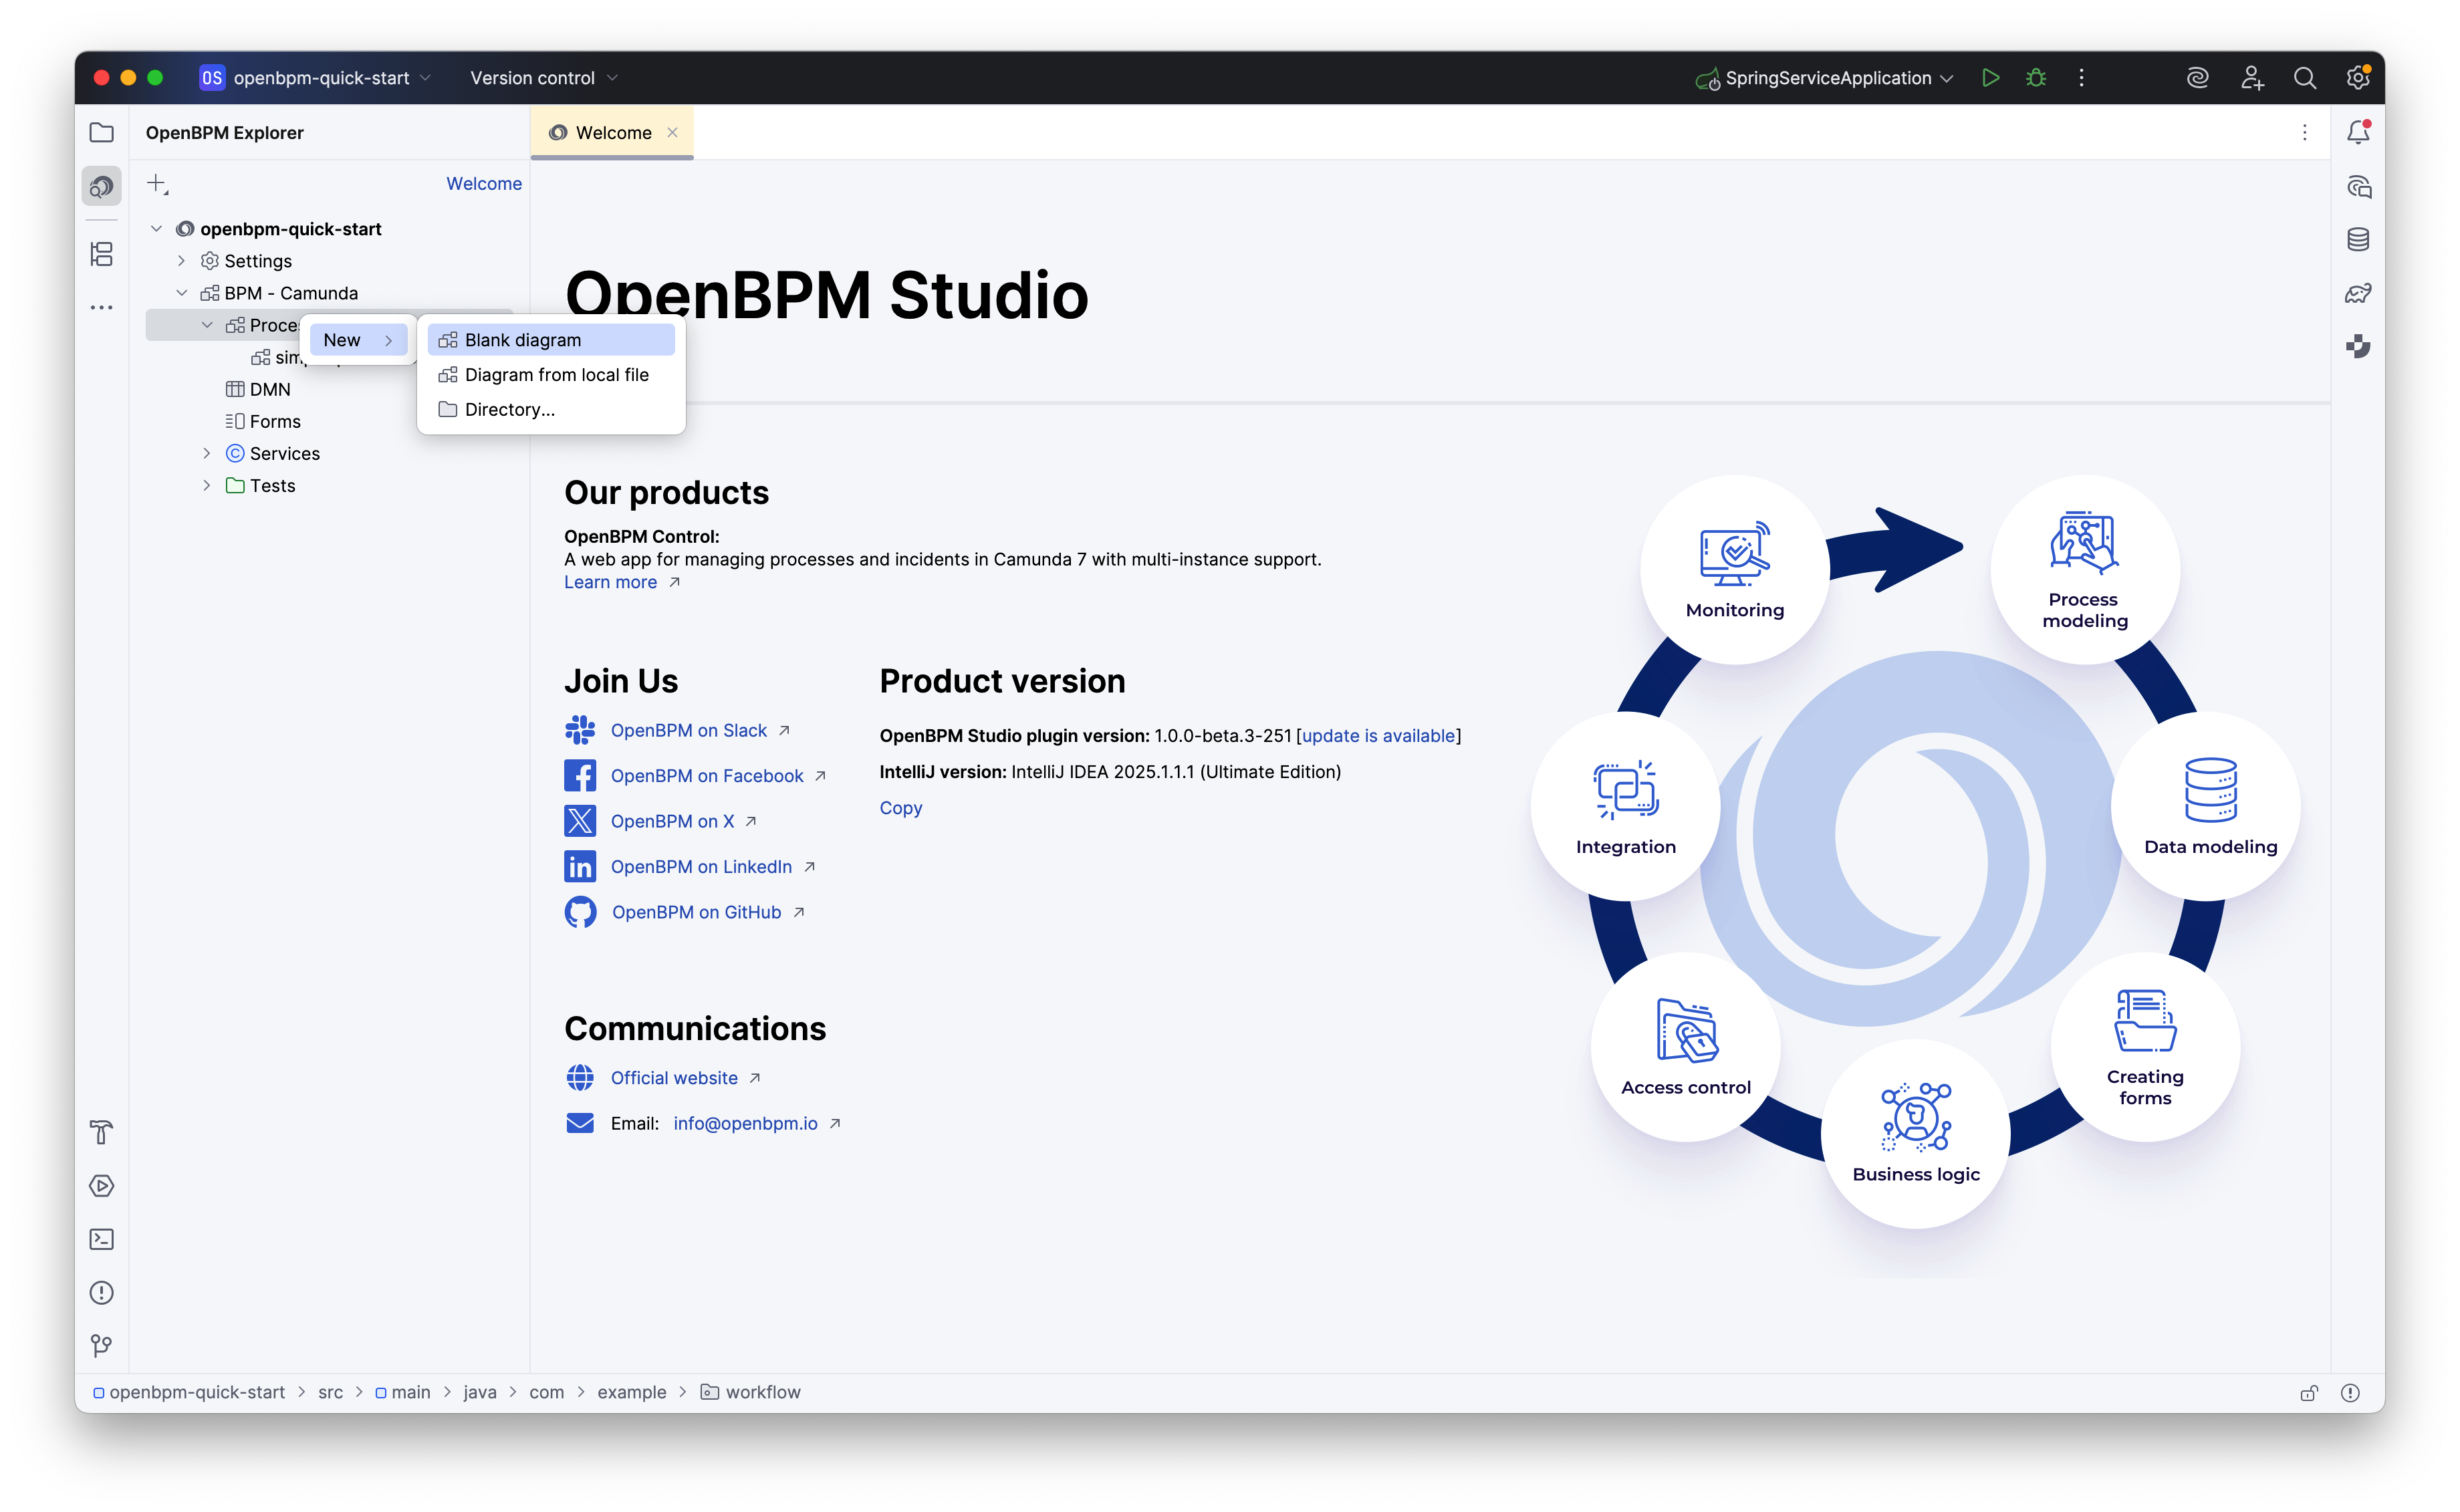
Task: Click the Welcome link in the Explorer
Action: (484, 184)
